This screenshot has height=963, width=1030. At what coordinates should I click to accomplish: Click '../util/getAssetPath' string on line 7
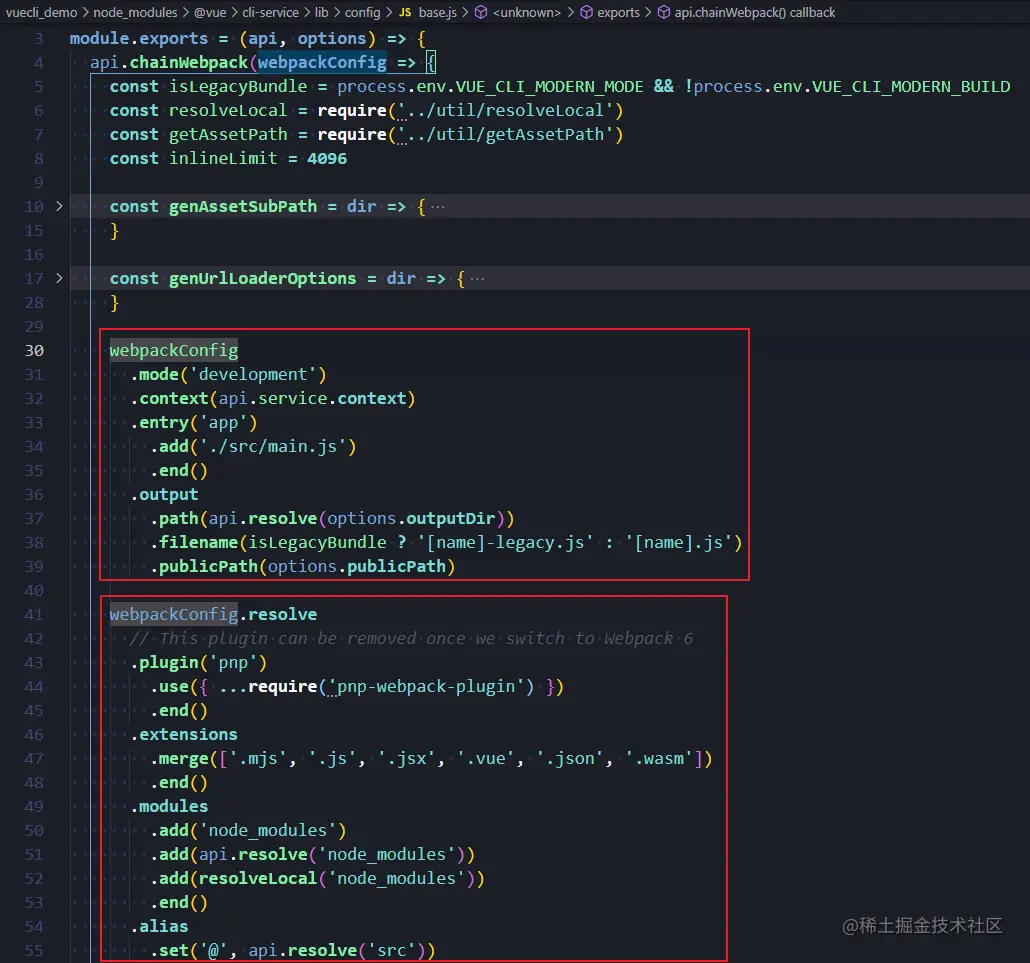(505, 135)
